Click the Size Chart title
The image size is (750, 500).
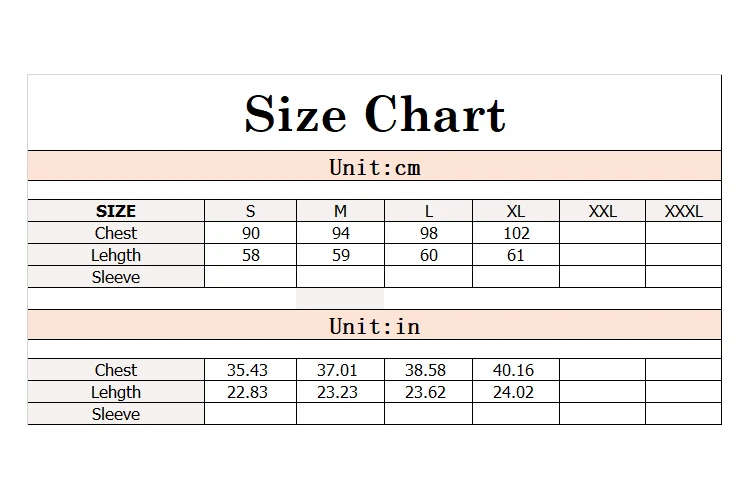375,114
